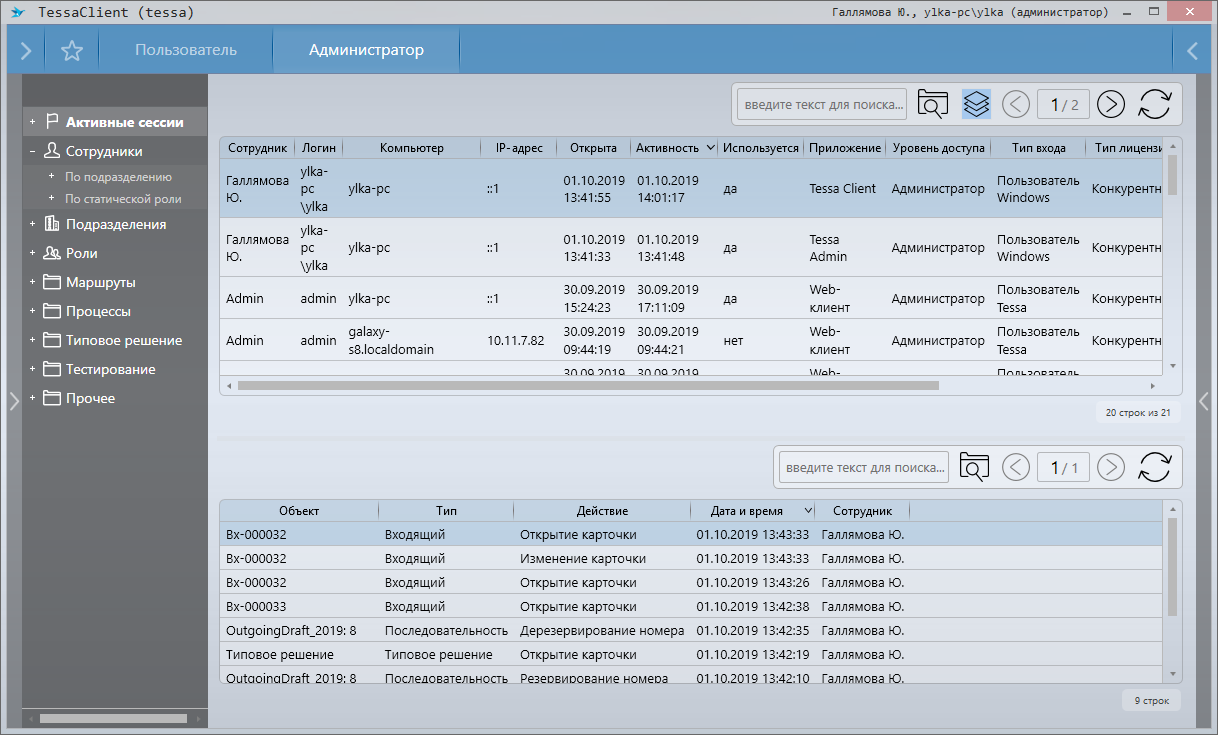Open По подразделению under Сотрудники
The width and height of the screenshot is (1218, 735).
(x=118, y=177)
